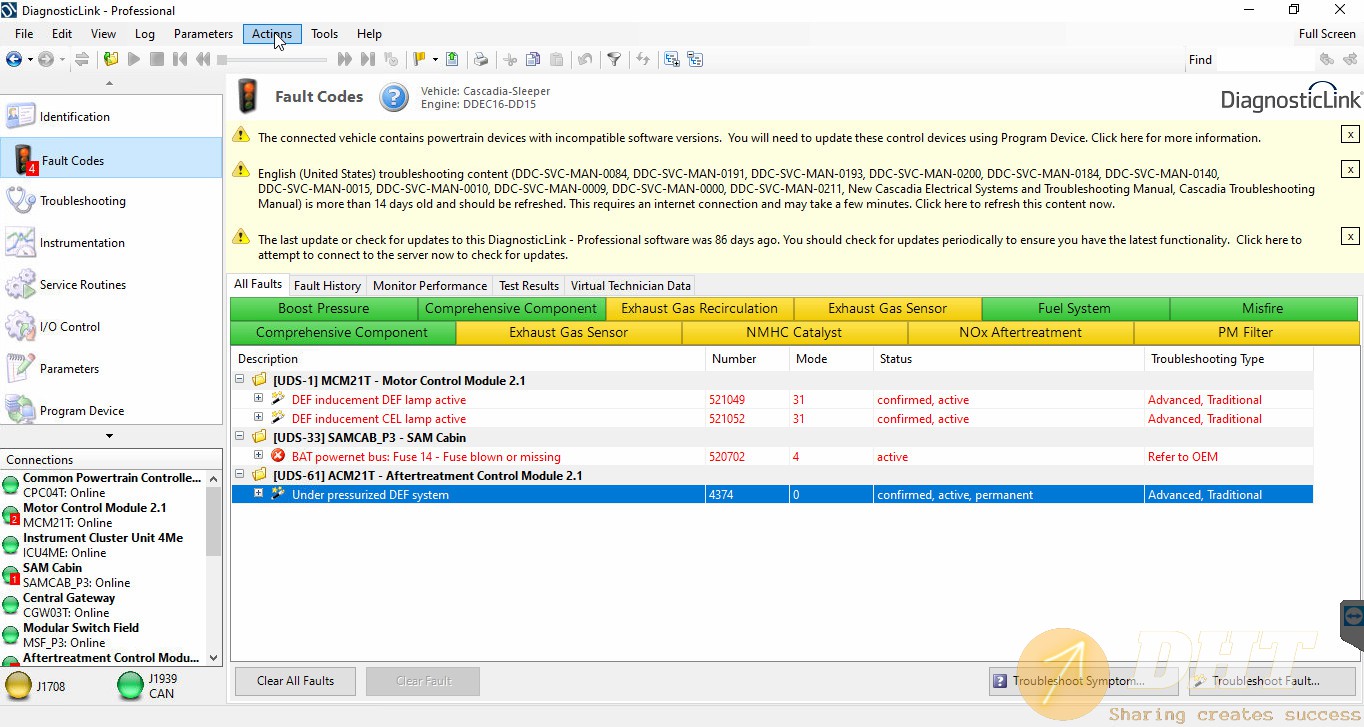Open Service Routines gears item
This screenshot has width=1364, height=727.
click(x=111, y=284)
